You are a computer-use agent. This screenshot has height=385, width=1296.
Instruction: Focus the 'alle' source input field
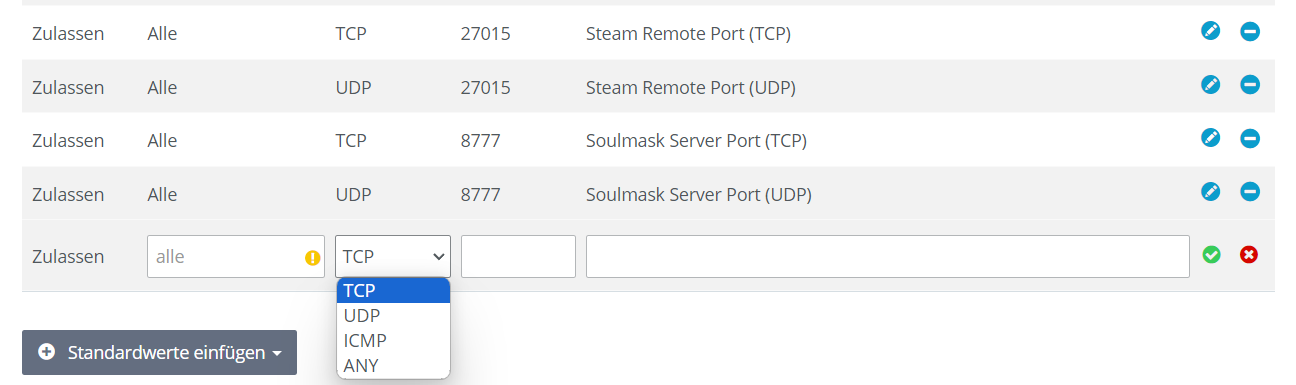[236, 256]
